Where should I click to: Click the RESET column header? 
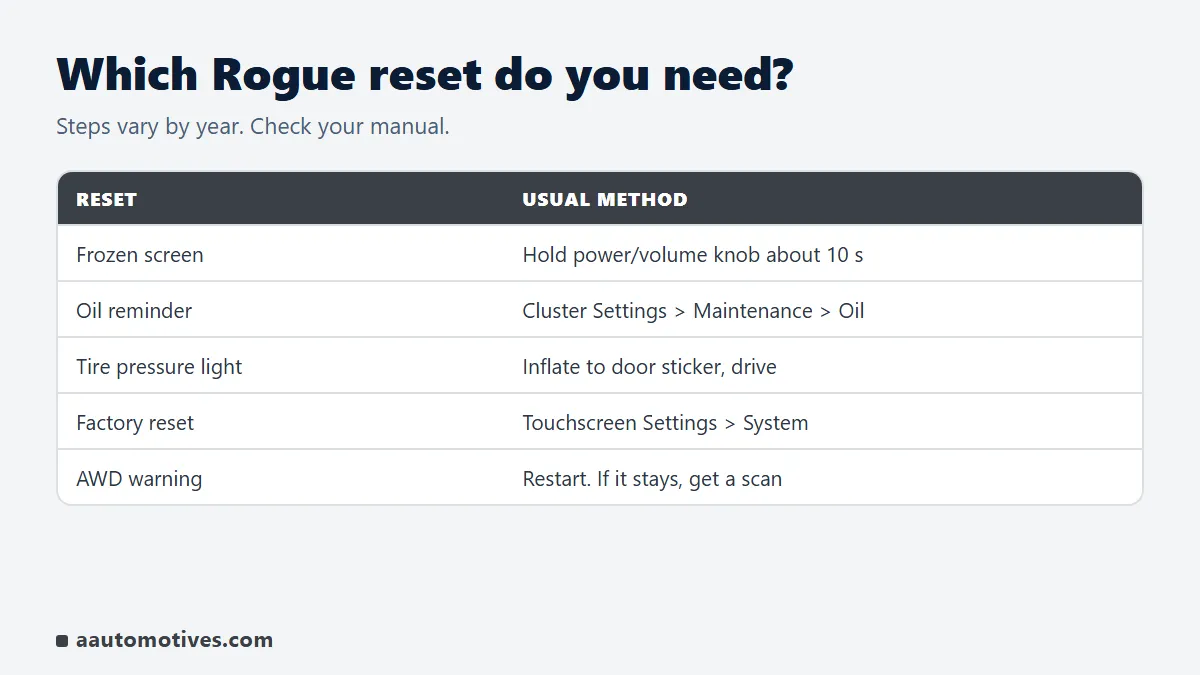[x=106, y=199]
